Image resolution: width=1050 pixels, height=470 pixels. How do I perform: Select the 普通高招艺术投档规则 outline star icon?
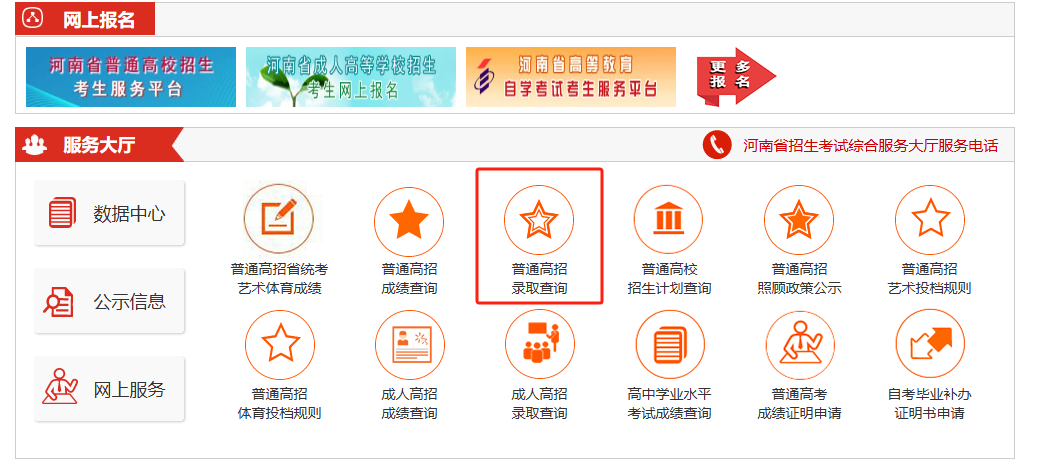pyautogui.click(x=930, y=220)
